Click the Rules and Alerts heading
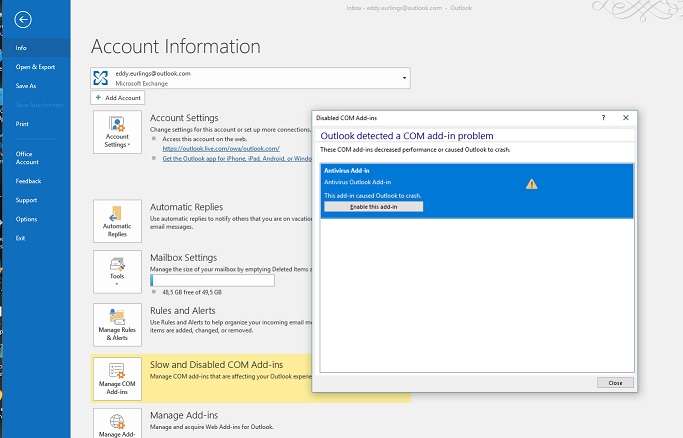The image size is (683, 438). 183,310
